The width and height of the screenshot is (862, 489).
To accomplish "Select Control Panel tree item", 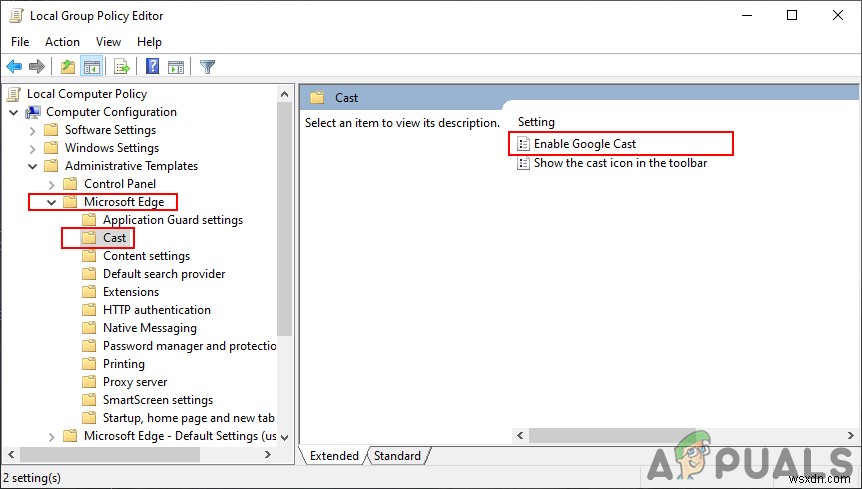I will pyautogui.click(x=120, y=184).
